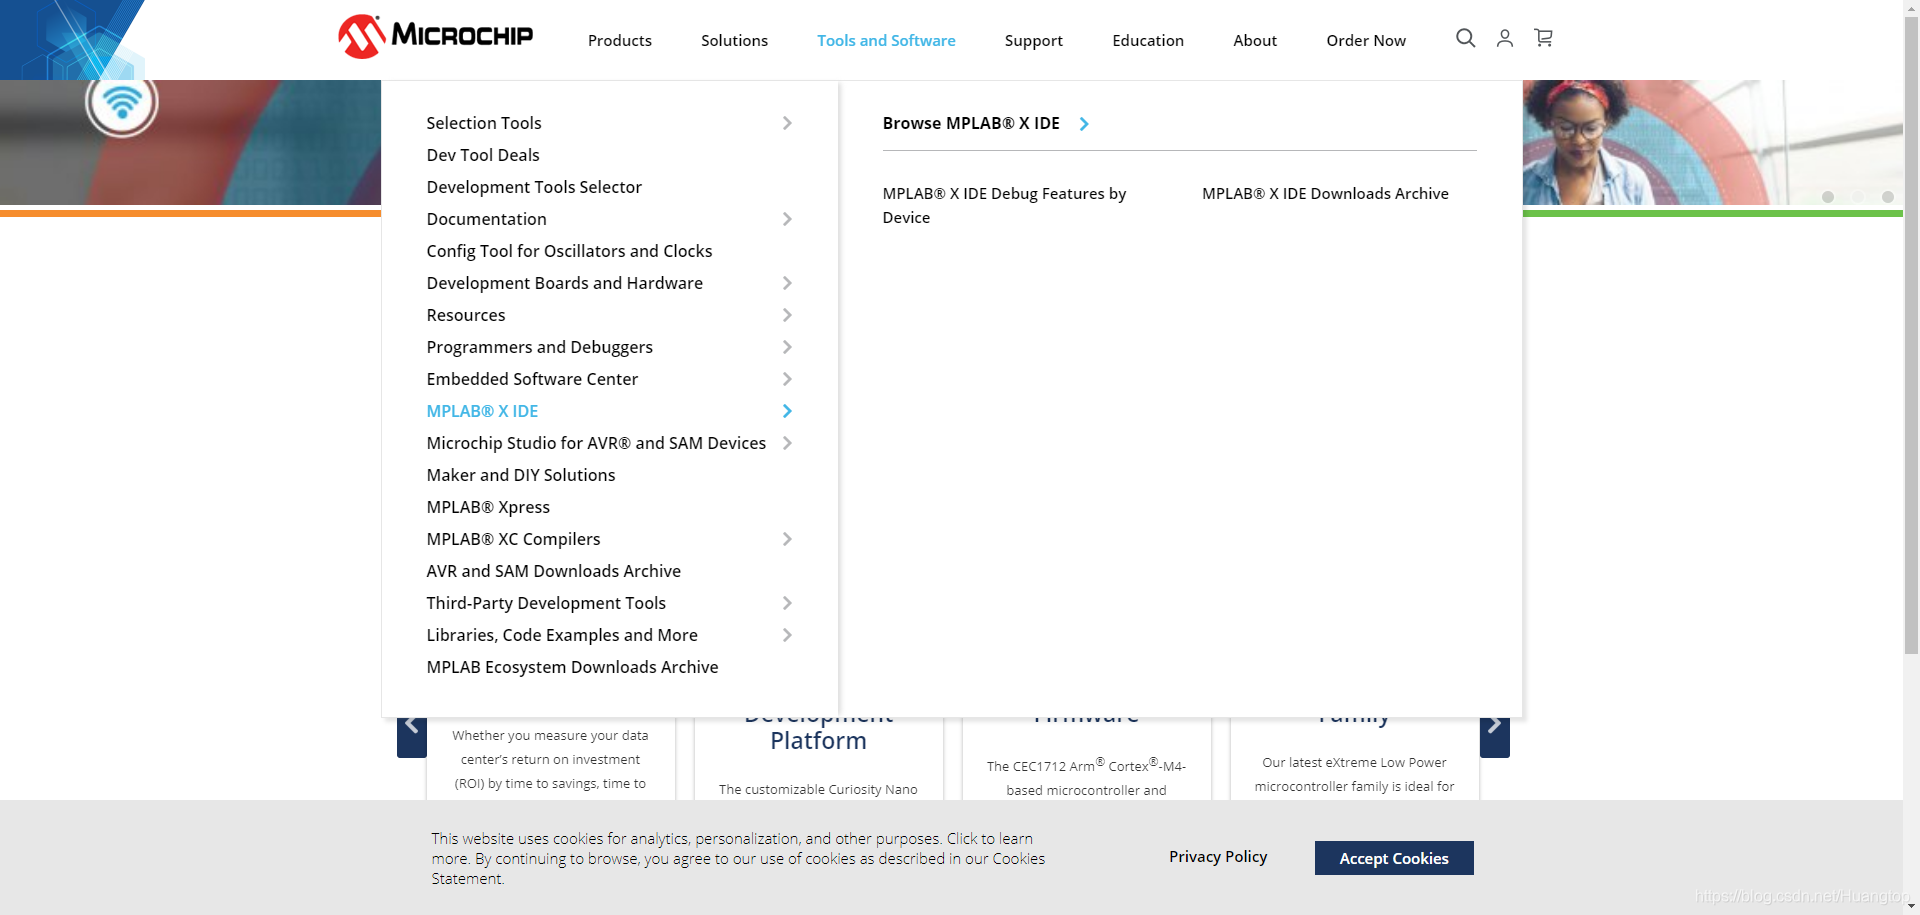The height and width of the screenshot is (915, 1920).
Task: Select Maker and DIY Solutions
Action: click(521, 475)
